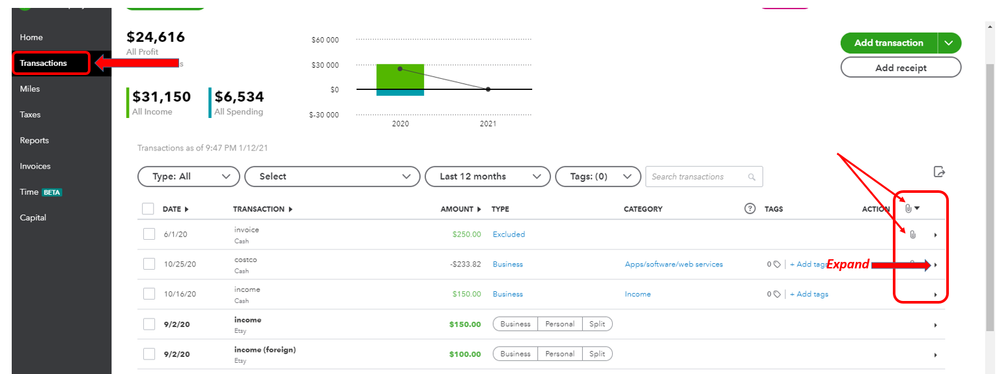Open Add transaction dropdown arrow
The height and width of the screenshot is (374, 999).
[949, 43]
